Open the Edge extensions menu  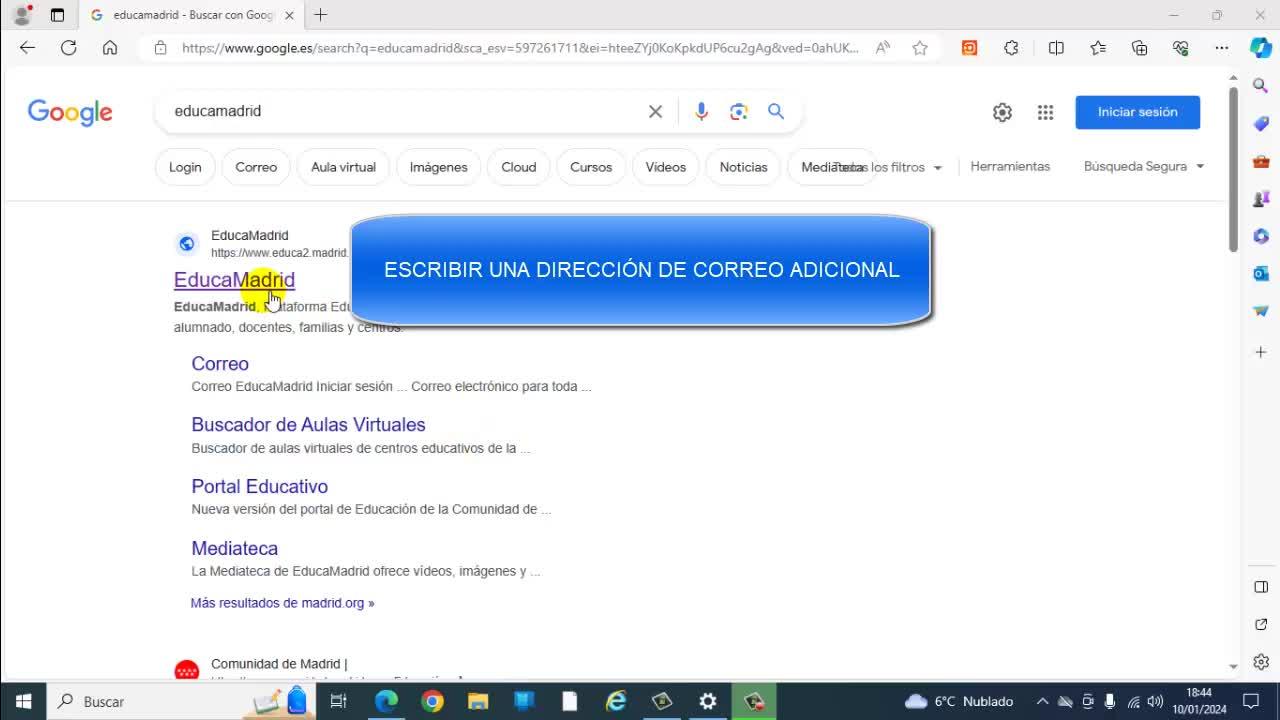click(x=1011, y=47)
